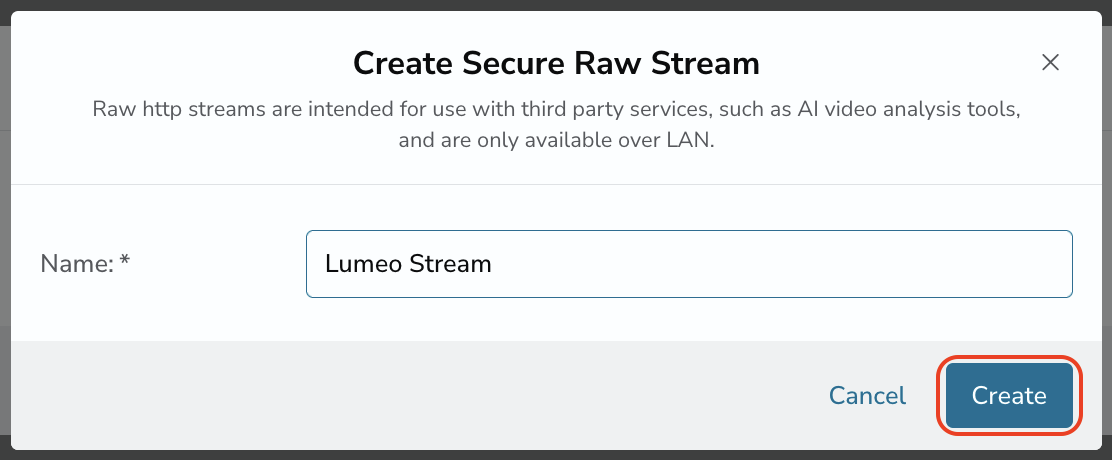
Task: Focus the Name input field
Action: [689, 264]
